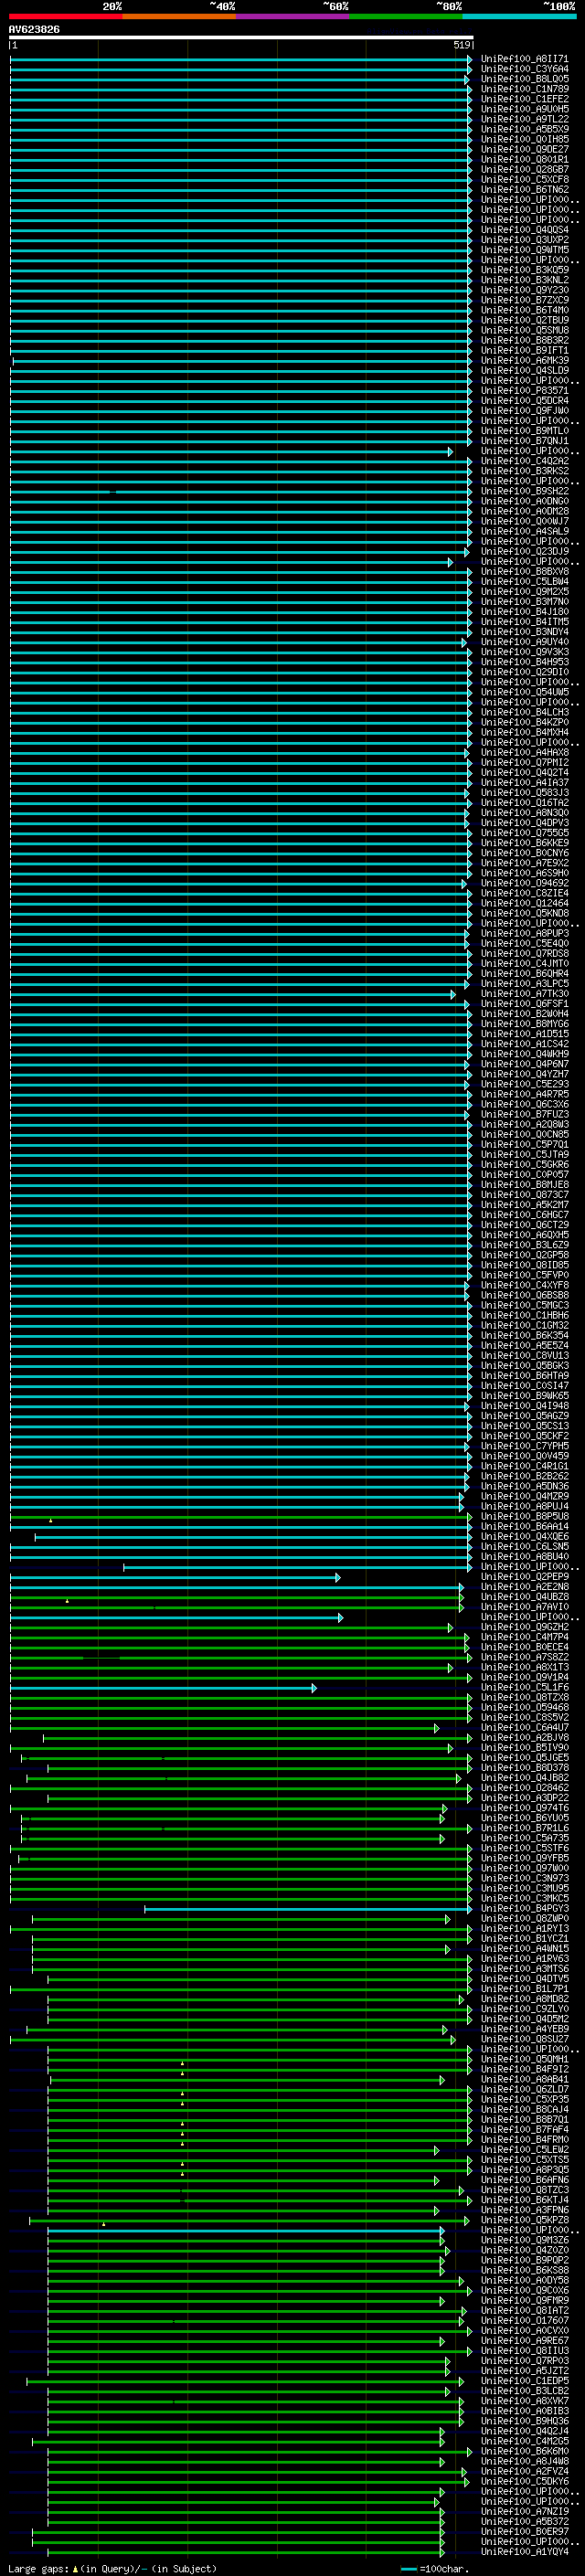Click hit label UniRef100_A2BJV8
The width and height of the screenshot is (585, 2576).
525,1738
